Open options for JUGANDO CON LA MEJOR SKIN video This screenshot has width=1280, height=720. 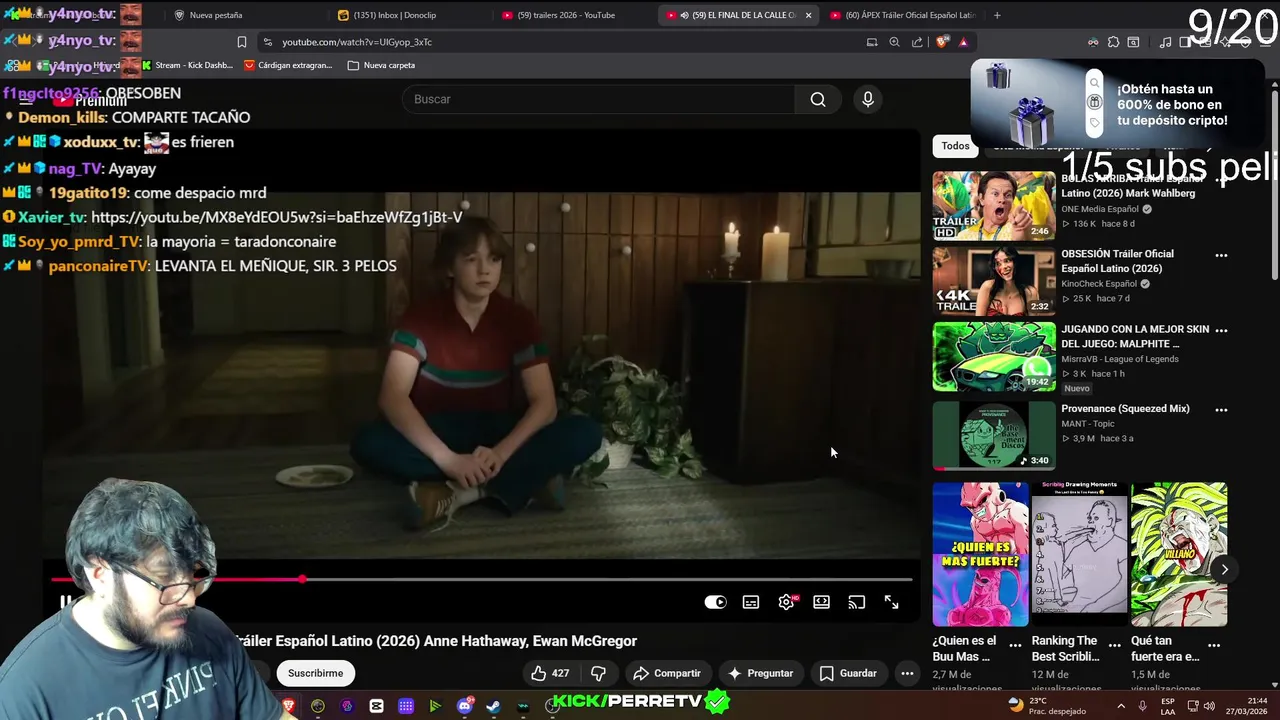[x=1221, y=330]
